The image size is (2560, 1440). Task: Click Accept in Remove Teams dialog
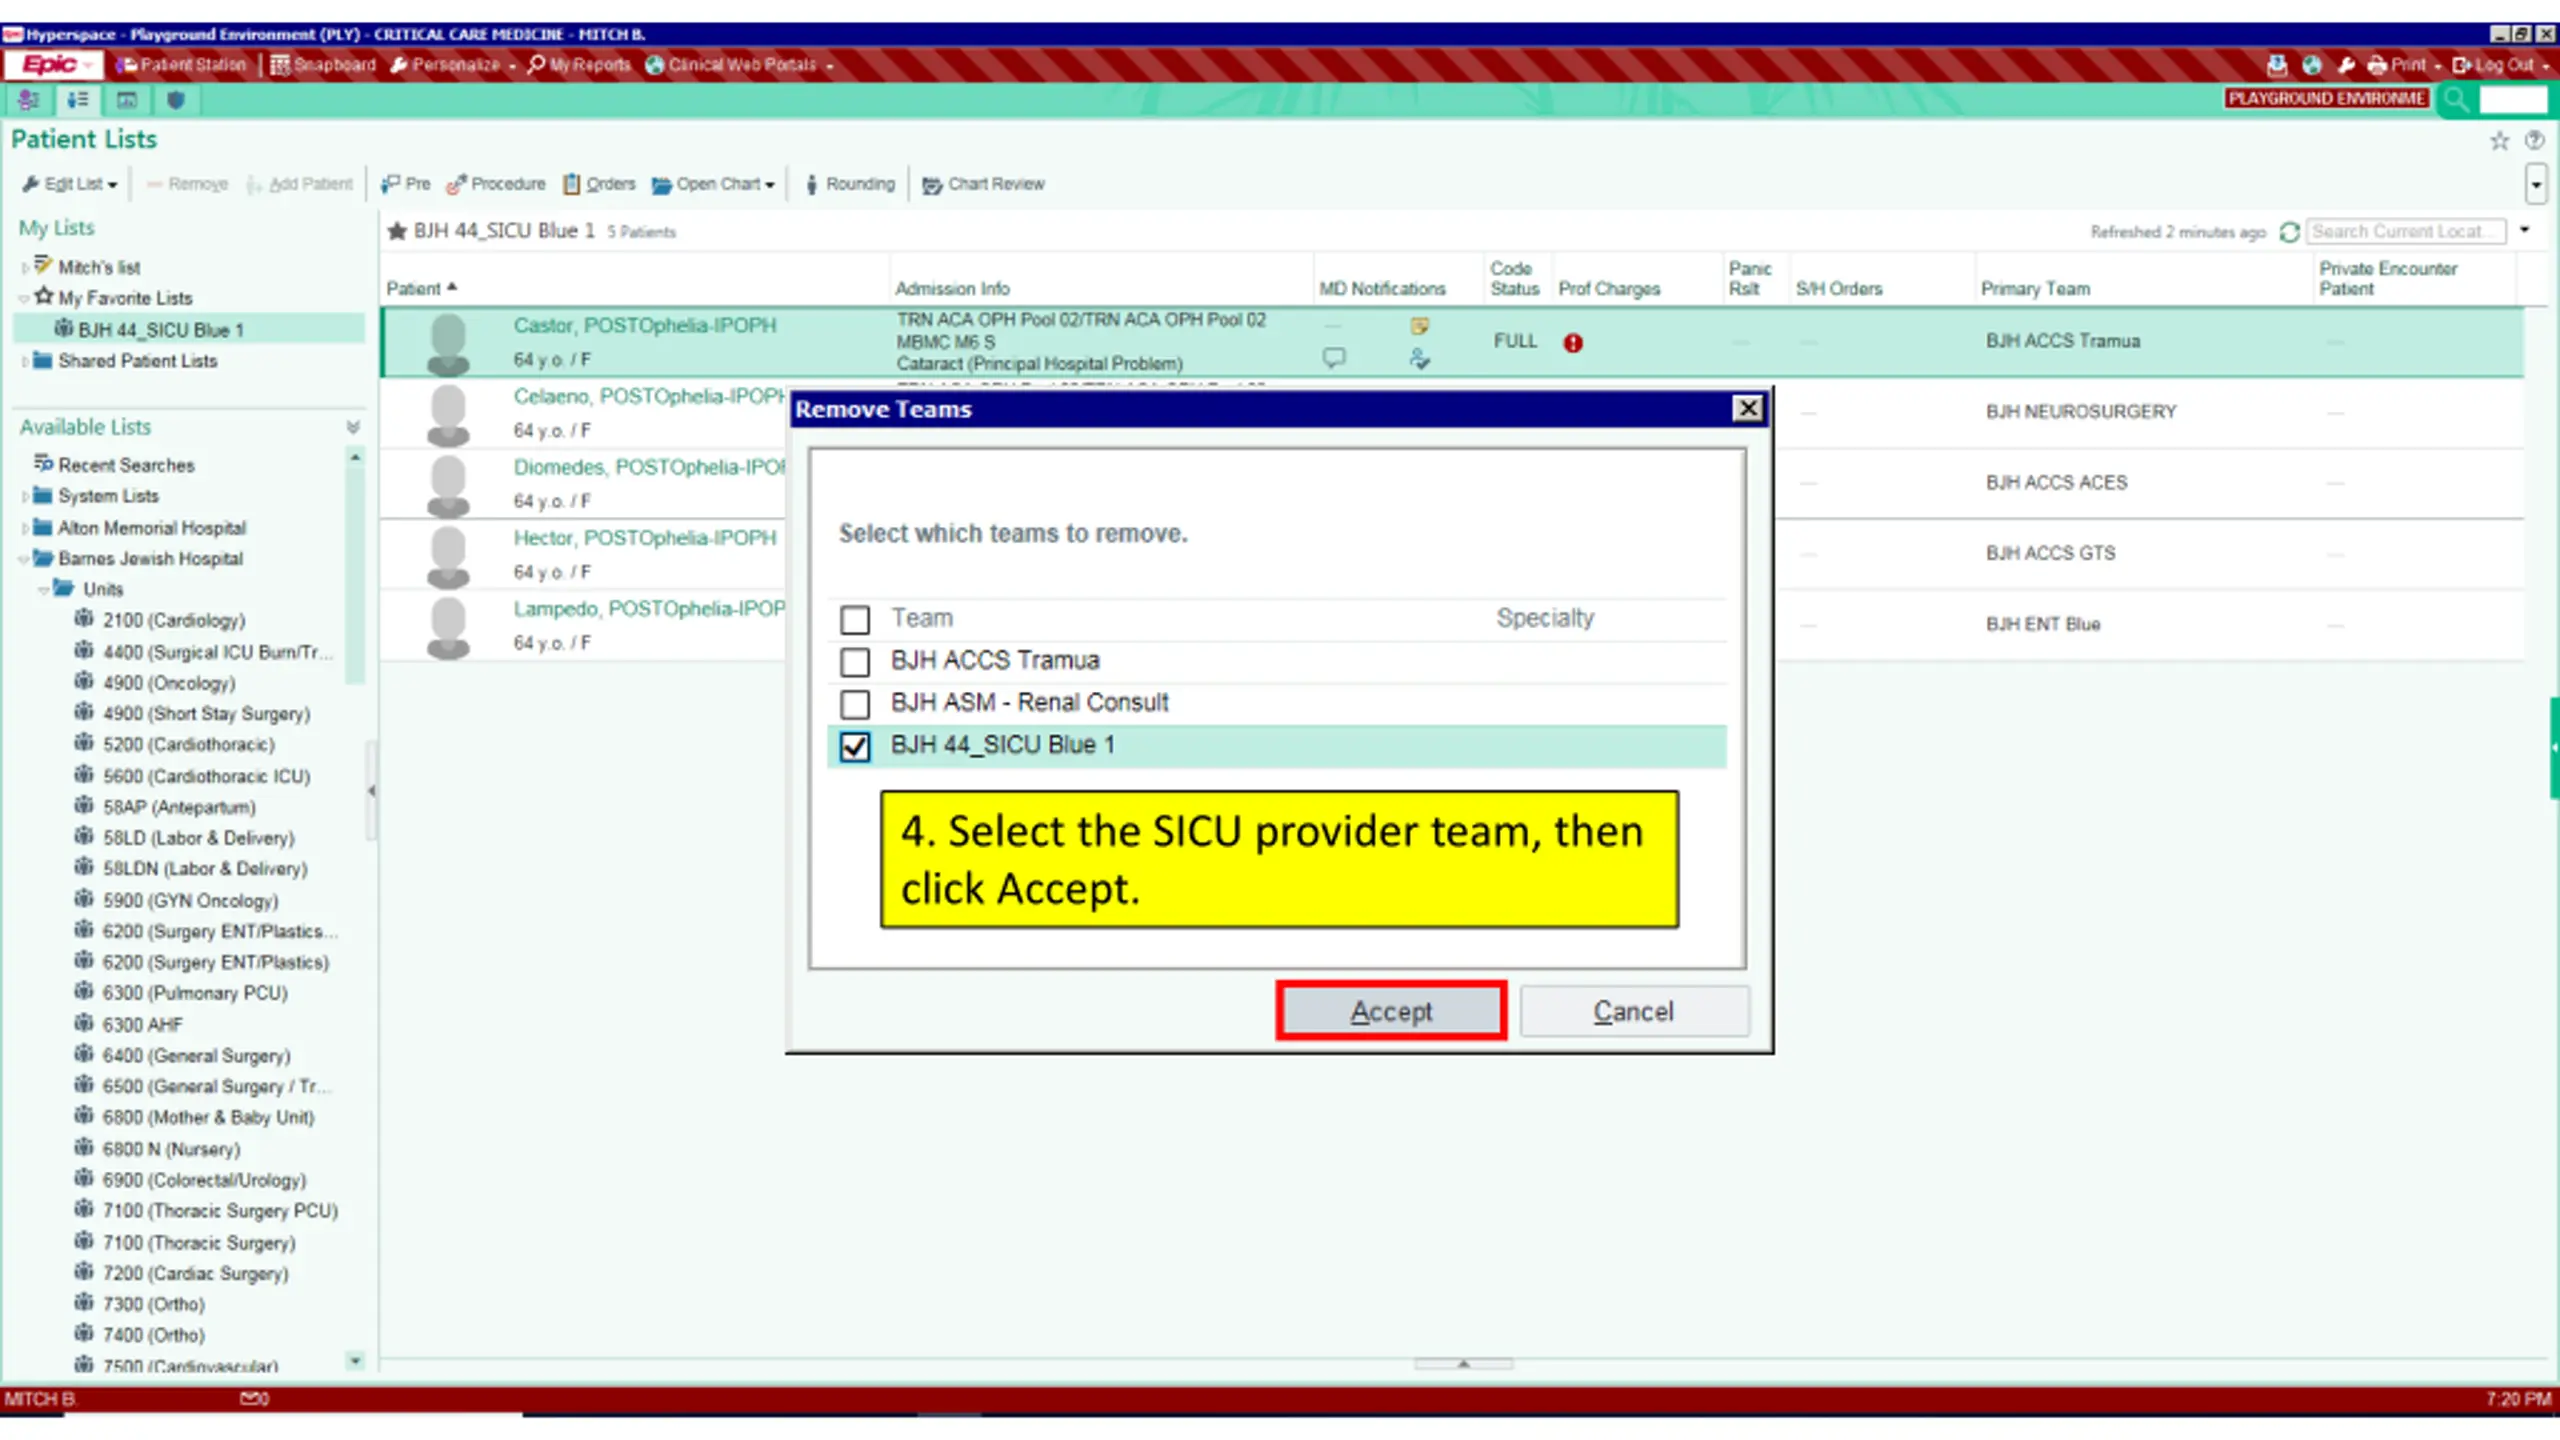[1391, 1011]
